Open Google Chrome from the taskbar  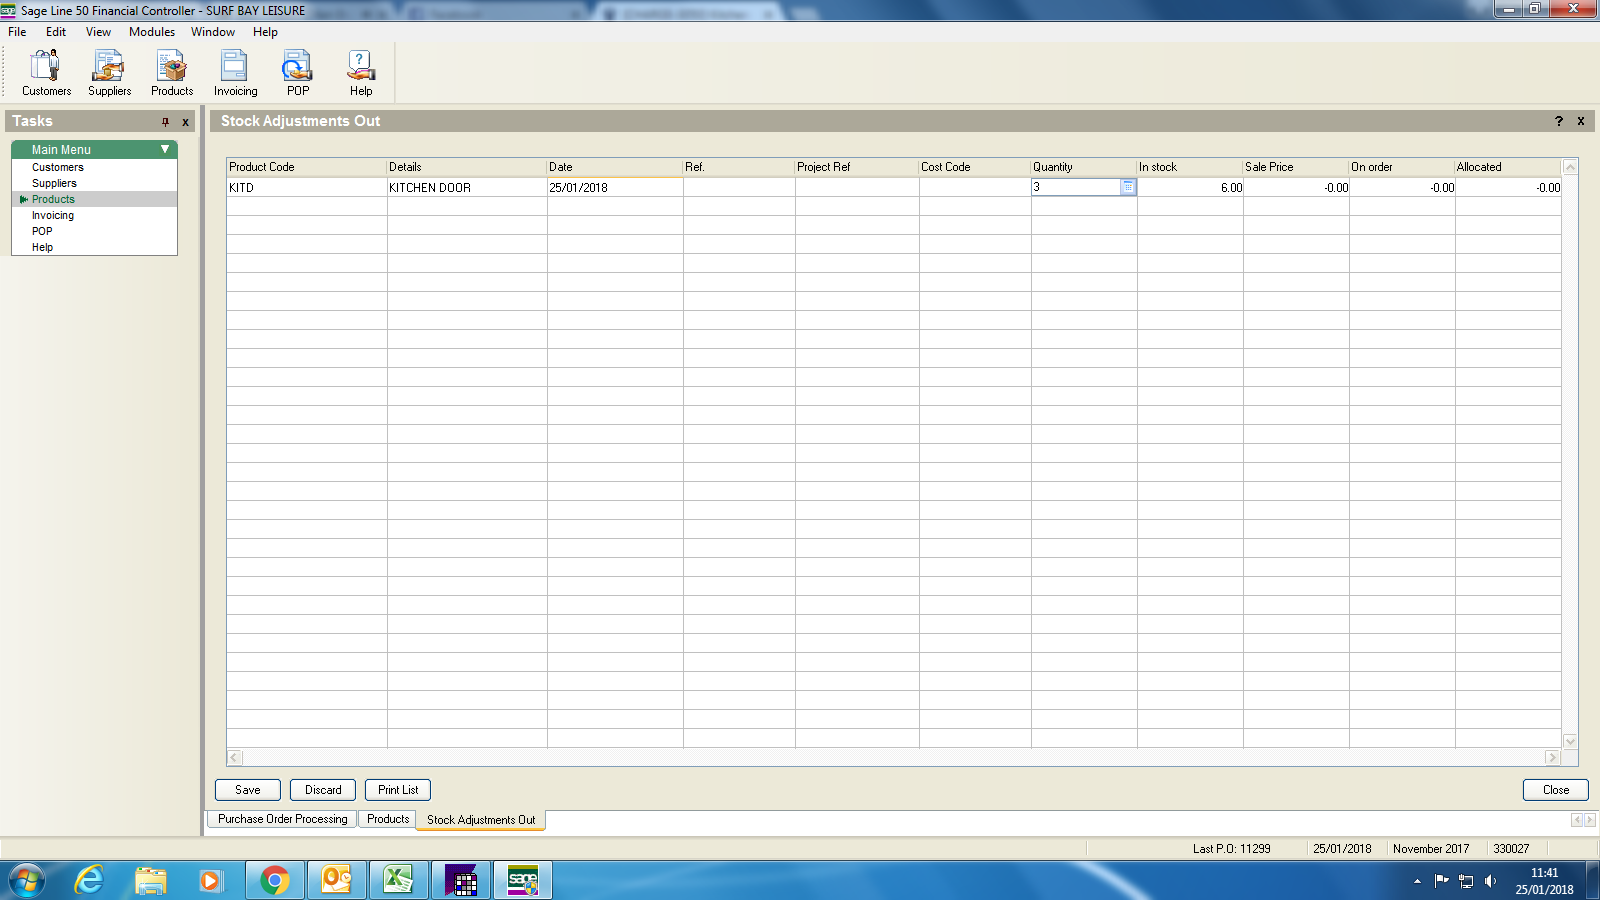pyautogui.click(x=274, y=880)
